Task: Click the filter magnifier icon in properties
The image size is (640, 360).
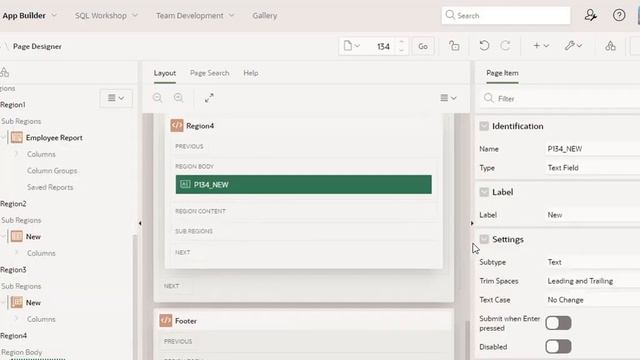Action: pyautogui.click(x=489, y=98)
